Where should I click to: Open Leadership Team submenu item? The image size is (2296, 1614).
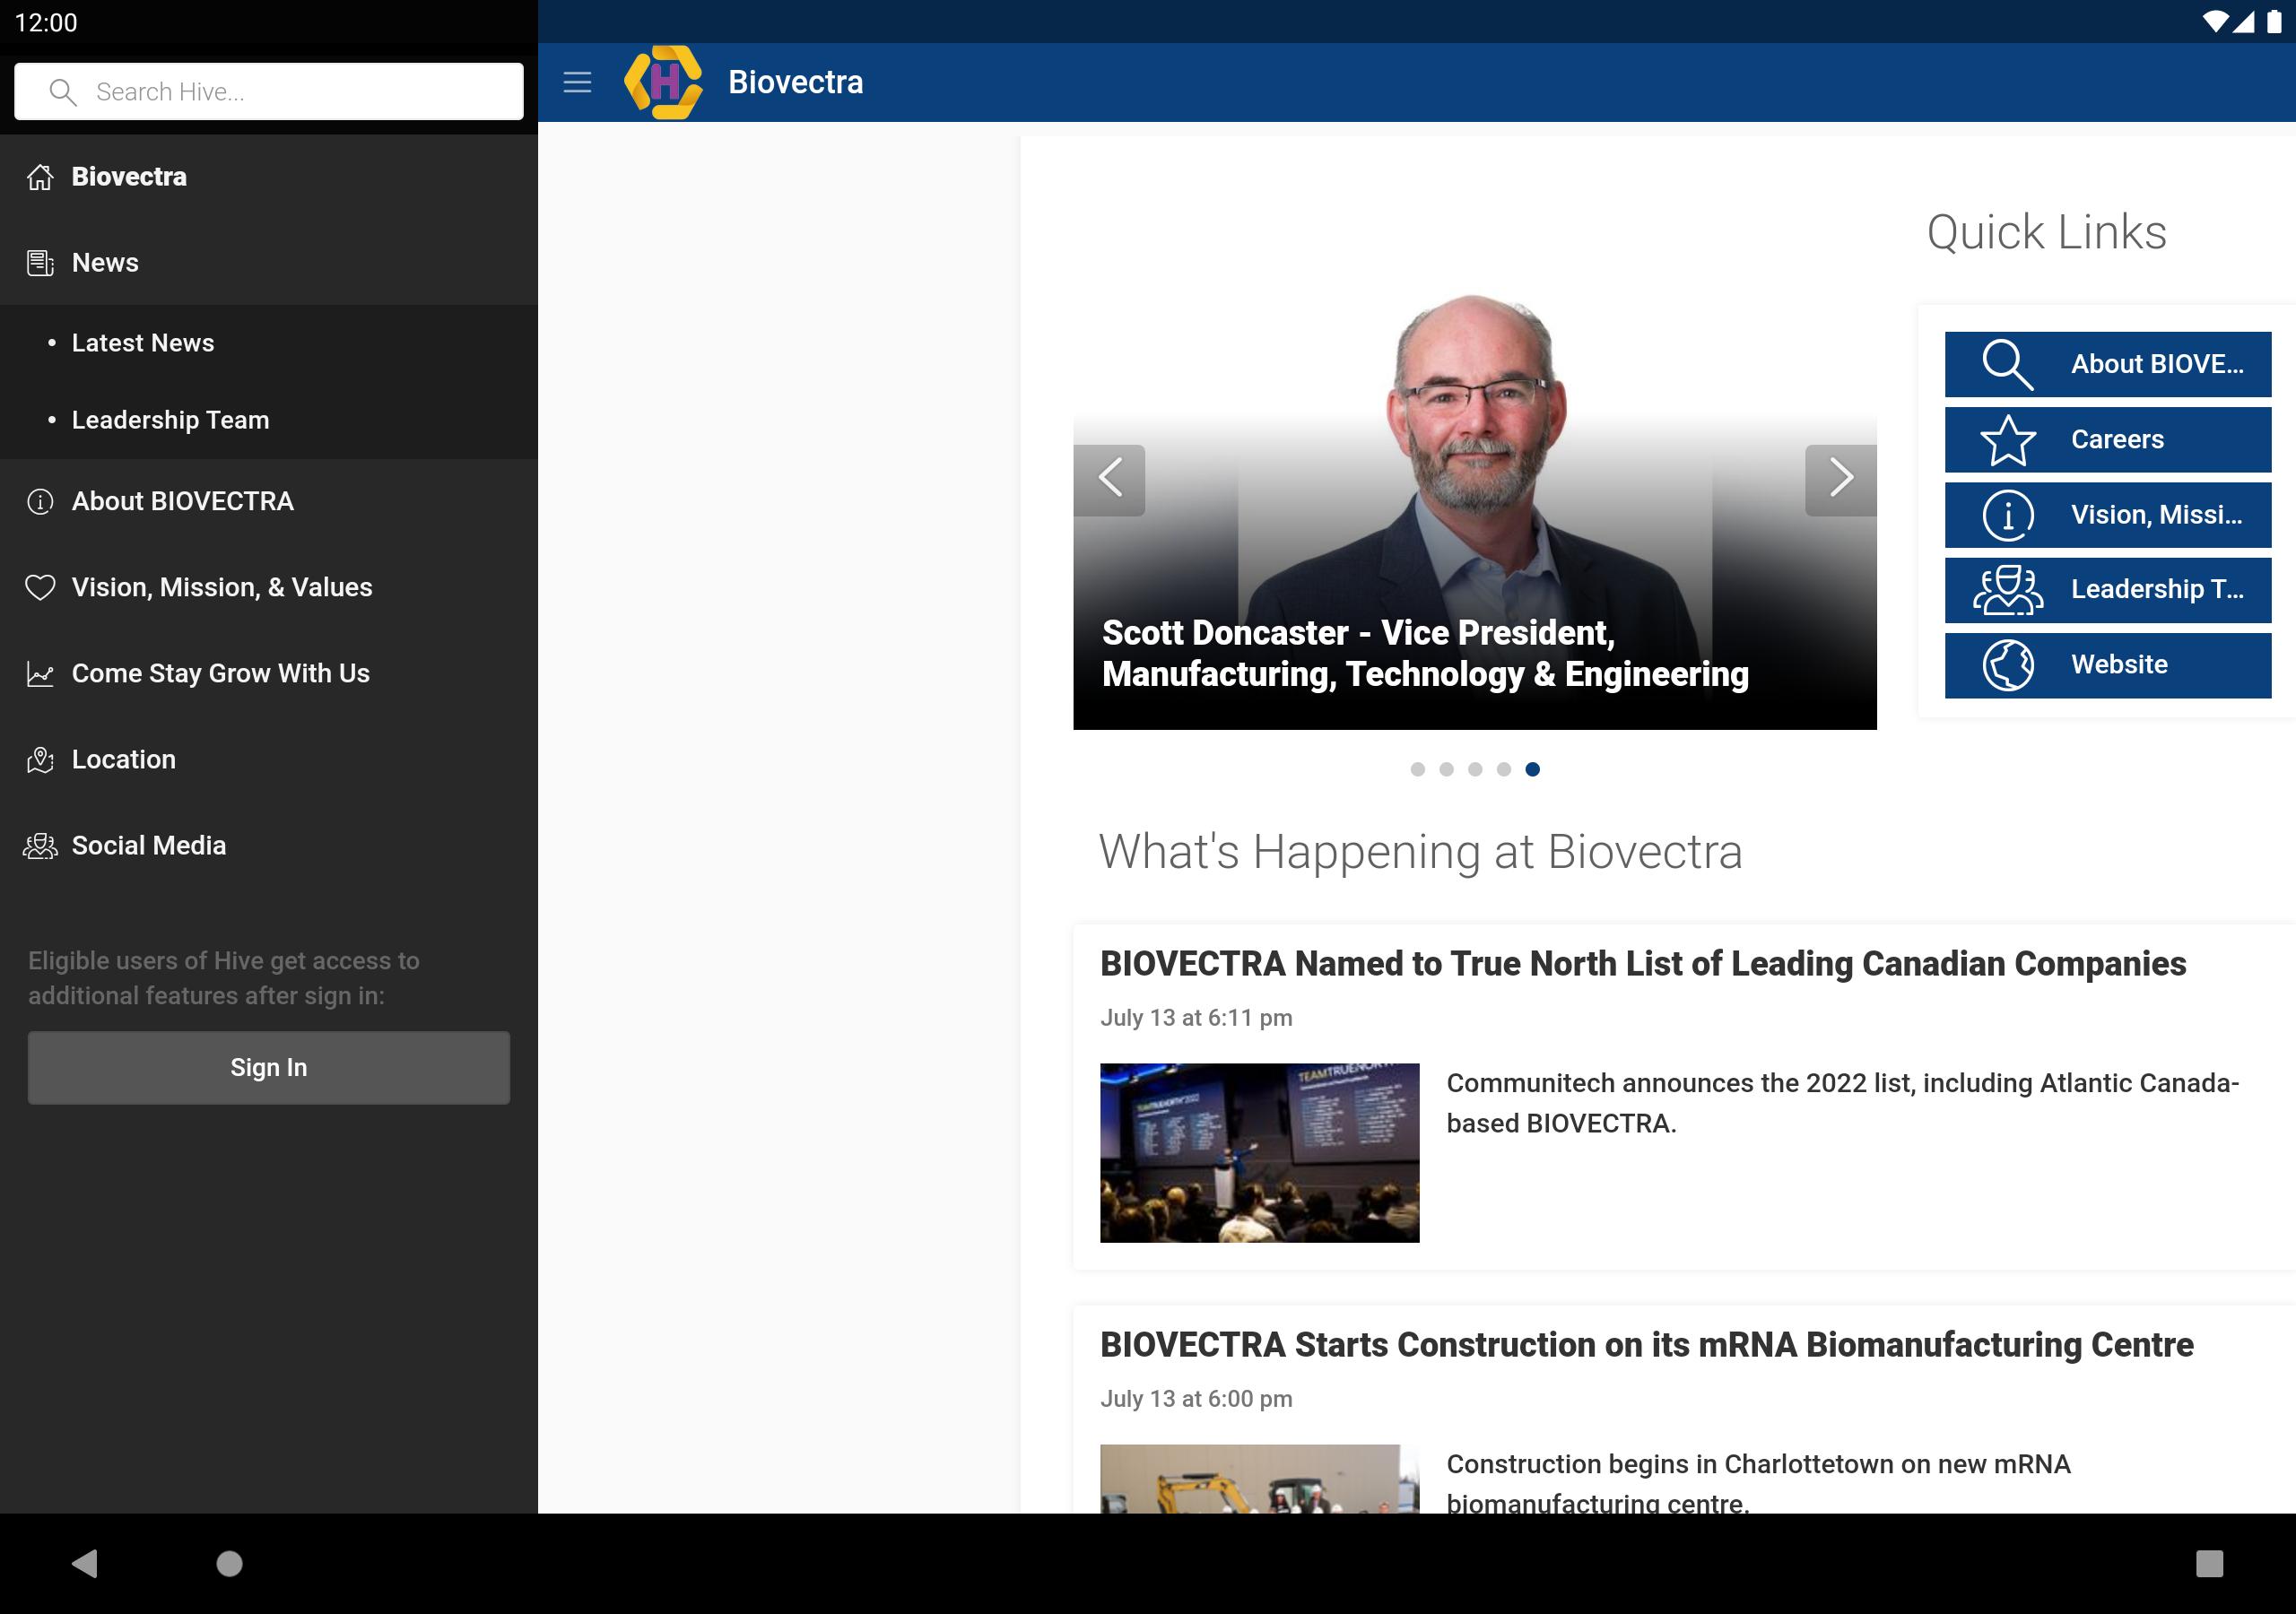pyautogui.click(x=269, y=420)
